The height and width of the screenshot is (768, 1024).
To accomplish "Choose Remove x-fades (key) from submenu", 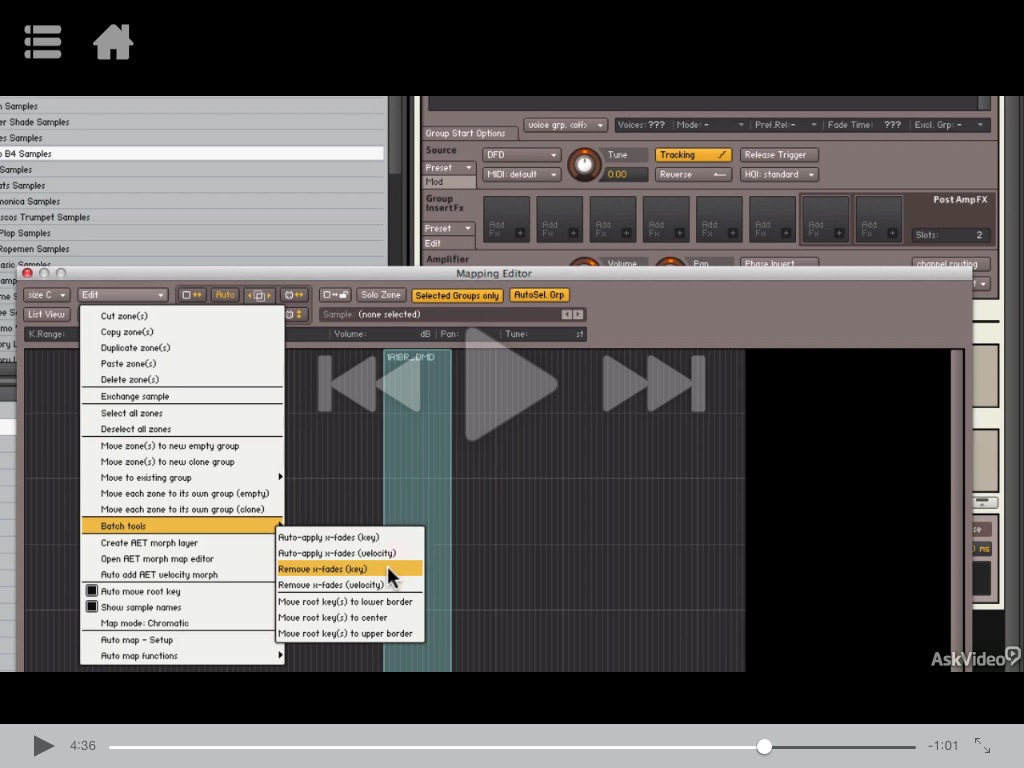I will [x=323, y=569].
